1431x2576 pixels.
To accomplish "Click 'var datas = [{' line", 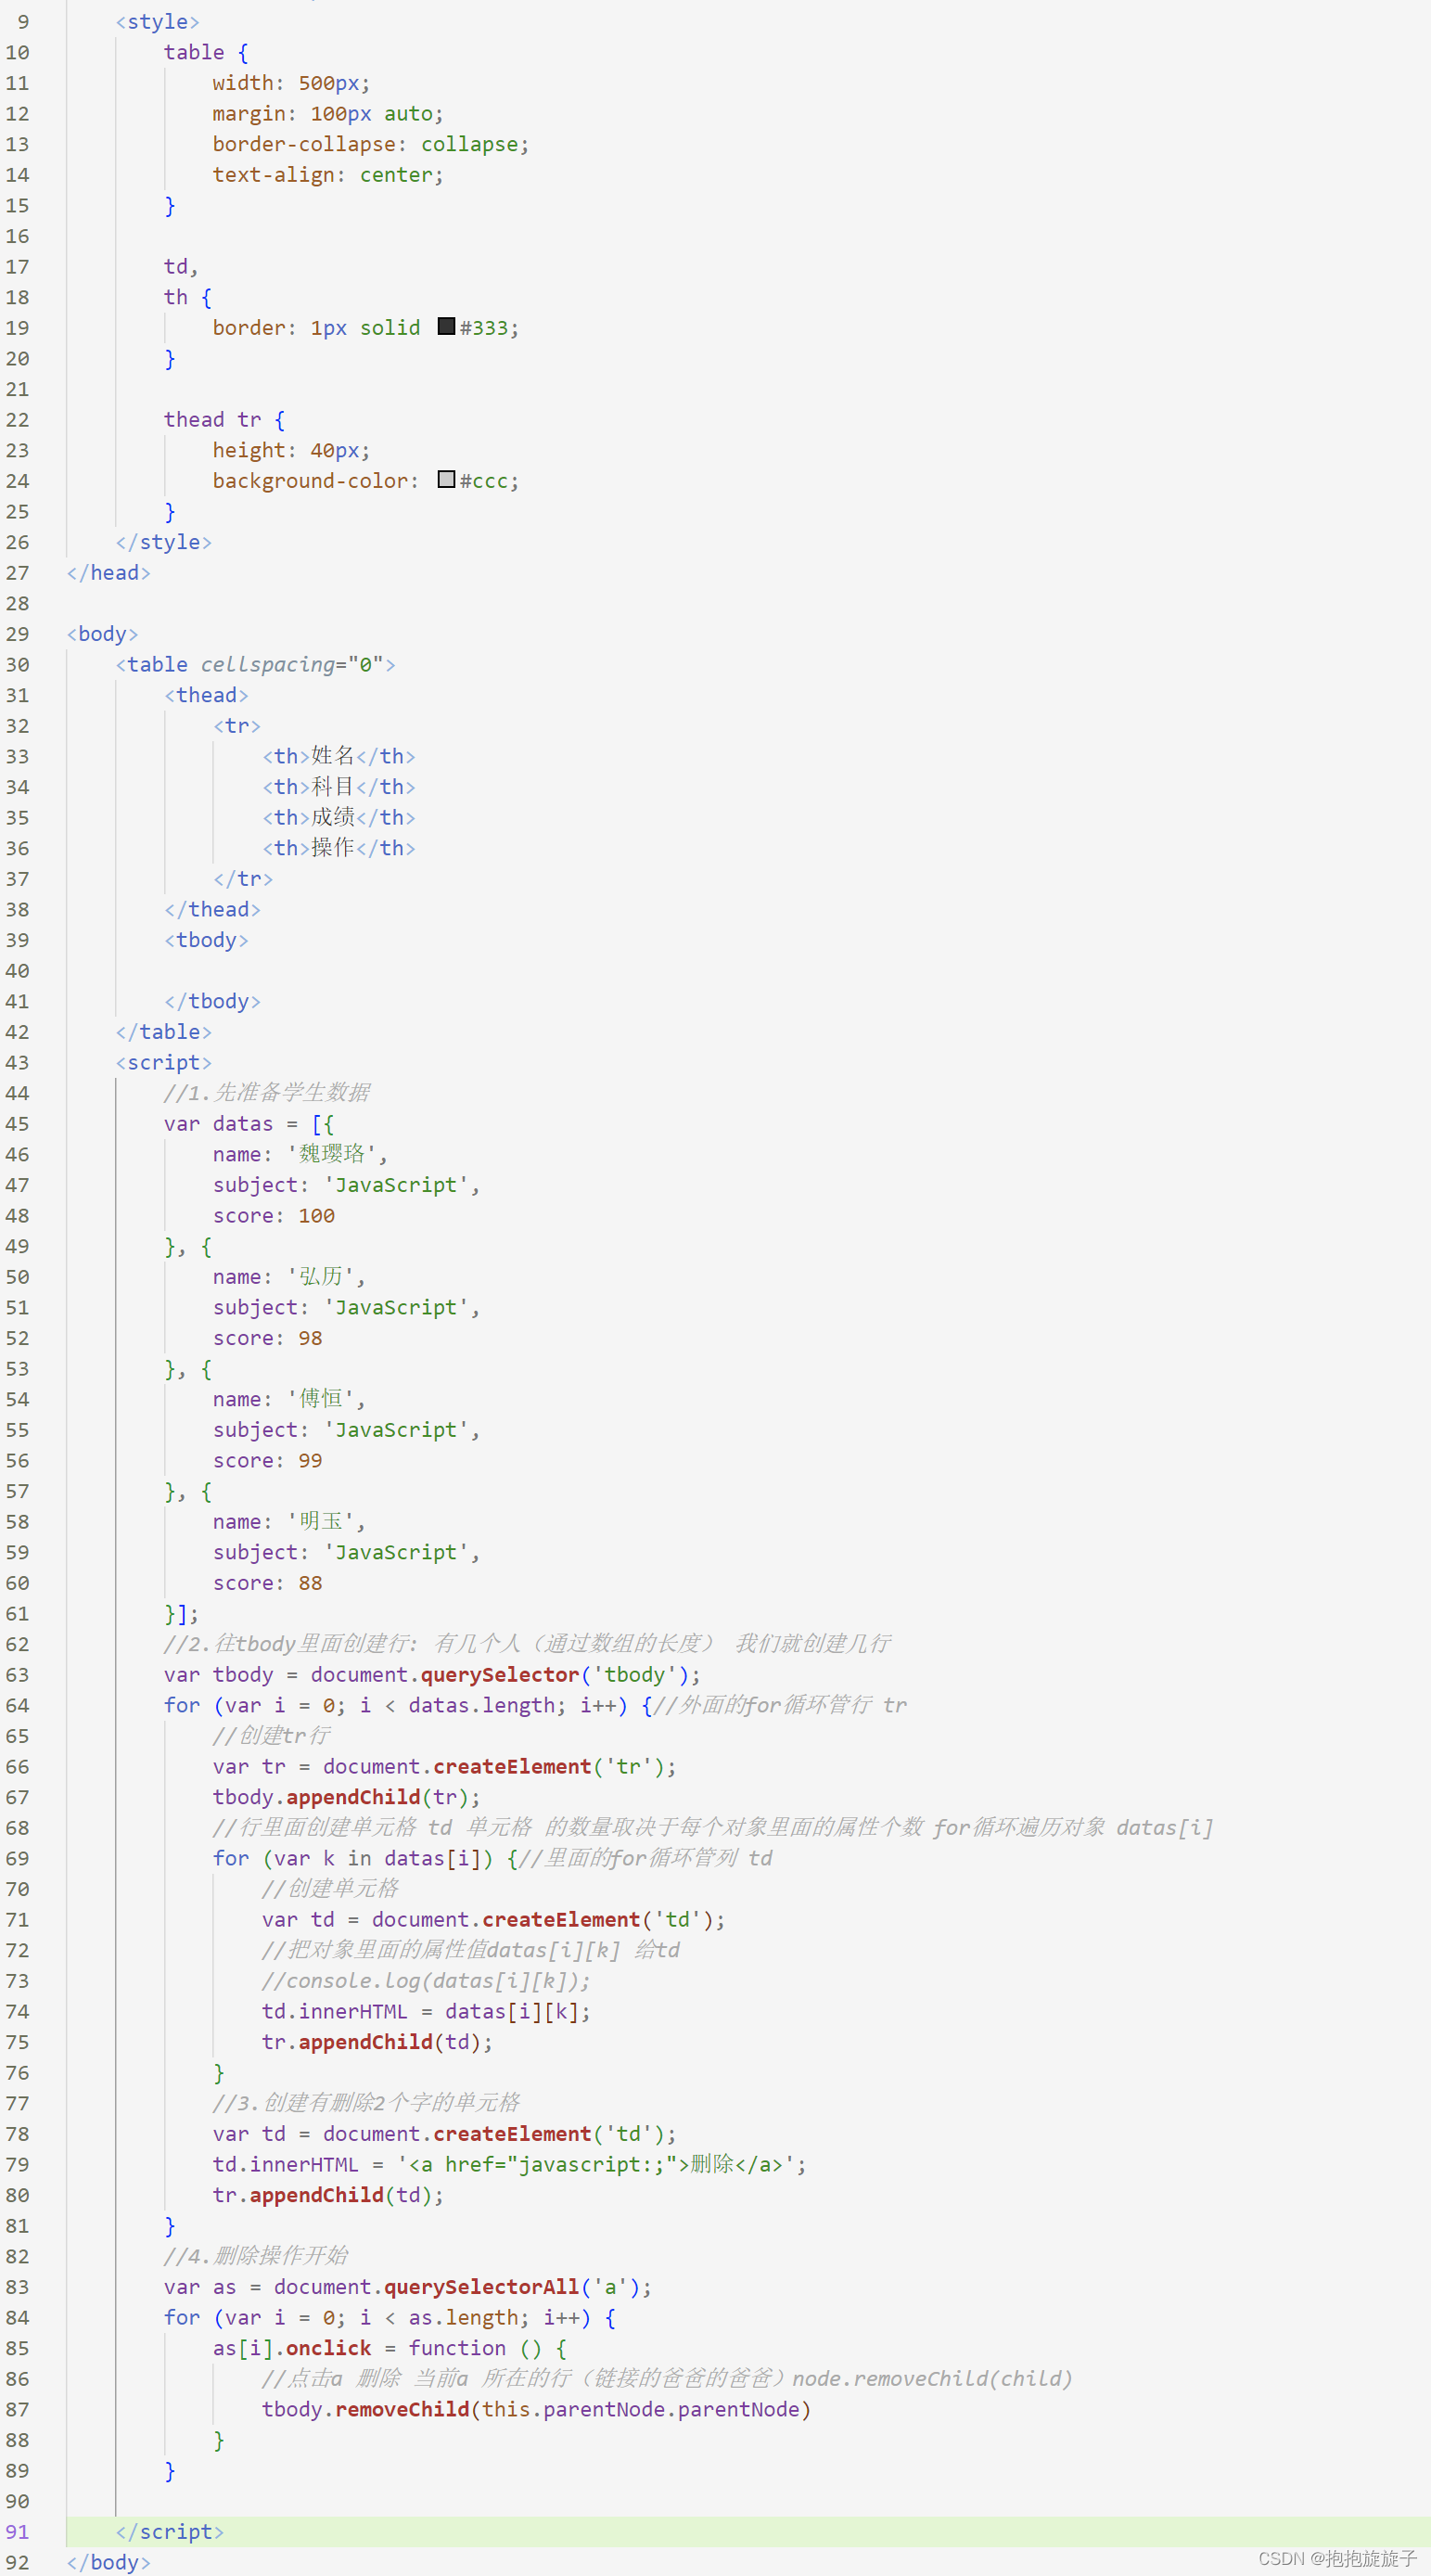I will [x=249, y=1123].
